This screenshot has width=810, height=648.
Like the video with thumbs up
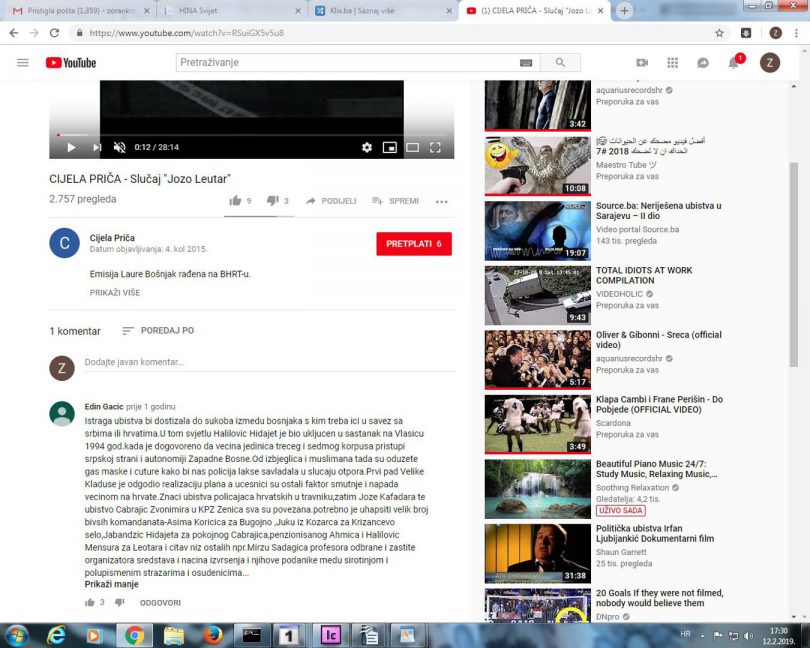235,201
